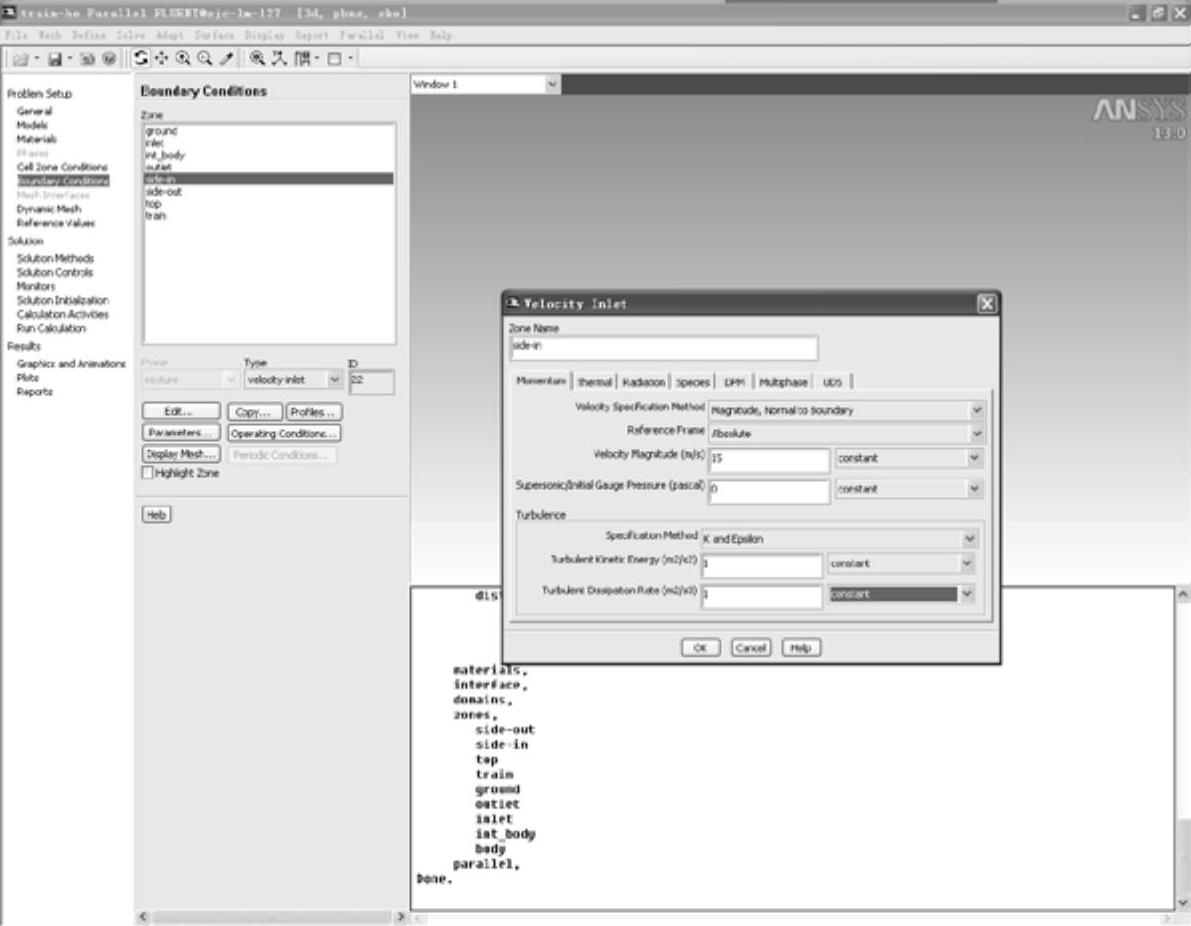Viewport: 1191px width, 926px height.
Task: Open the Reference Frame dropdown
Action: (977, 434)
